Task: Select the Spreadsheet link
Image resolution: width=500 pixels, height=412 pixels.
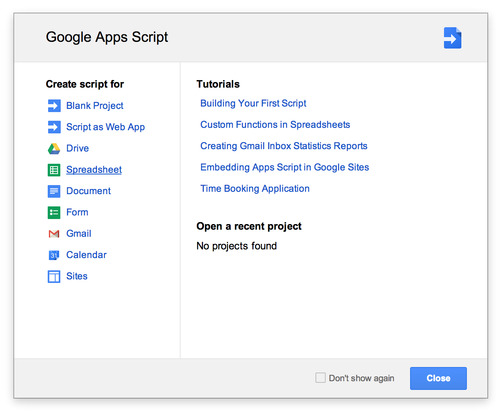Action: [x=94, y=170]
